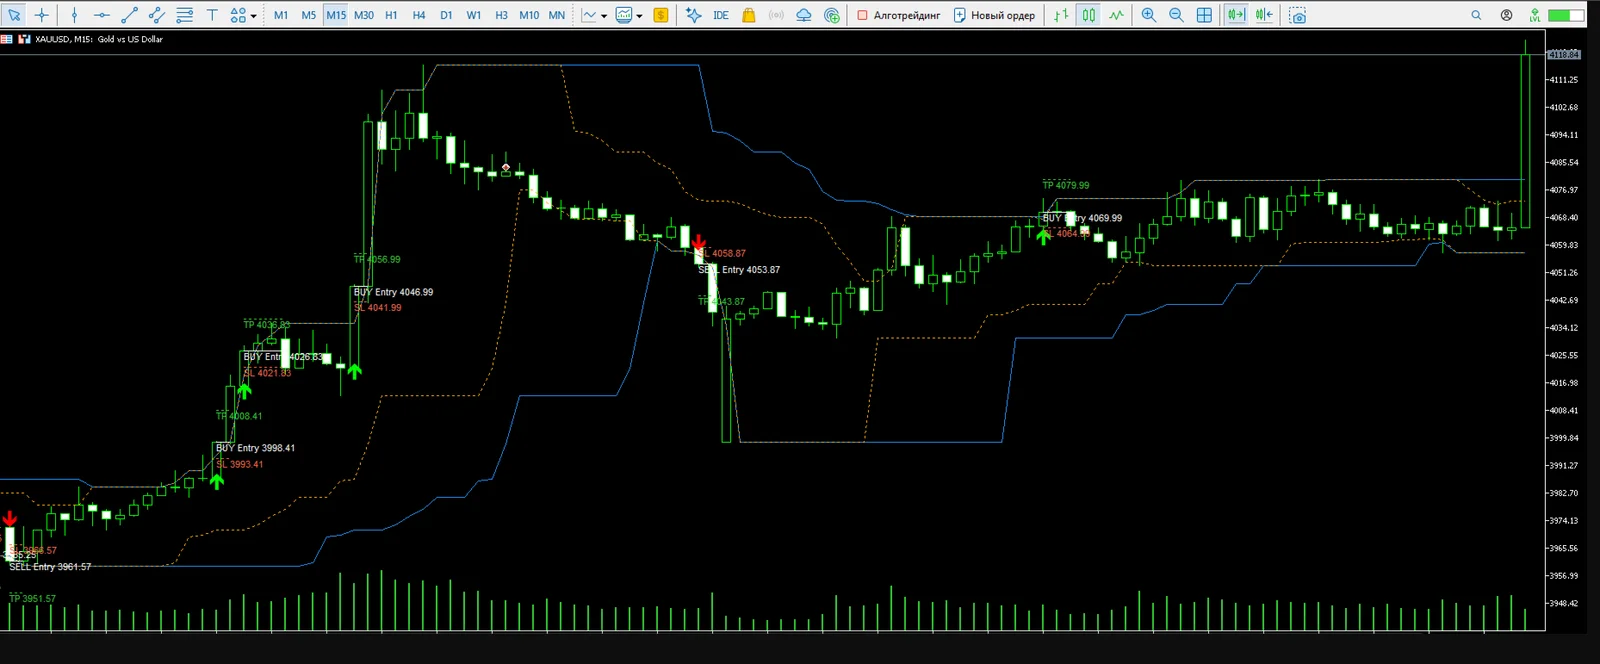The height and width of the screenshot is (664, 1600).
Task: Expand the chart type line dropdown
Action: (x=604, y=16)
